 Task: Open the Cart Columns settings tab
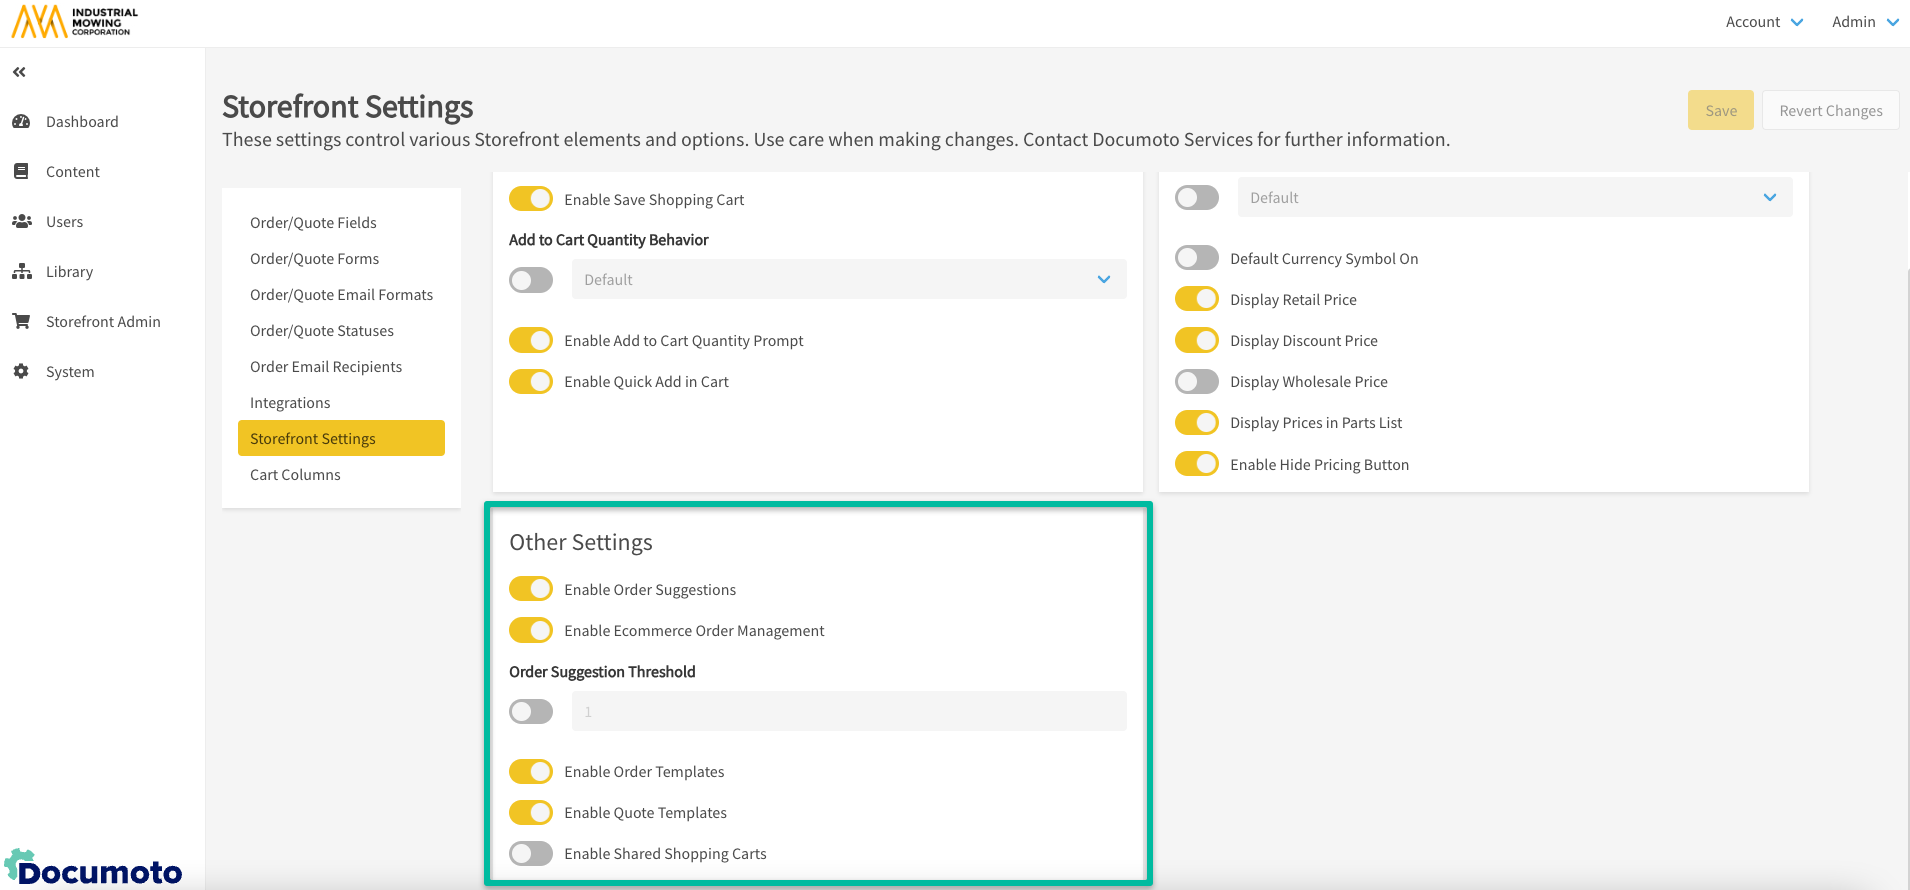[295, 475]
